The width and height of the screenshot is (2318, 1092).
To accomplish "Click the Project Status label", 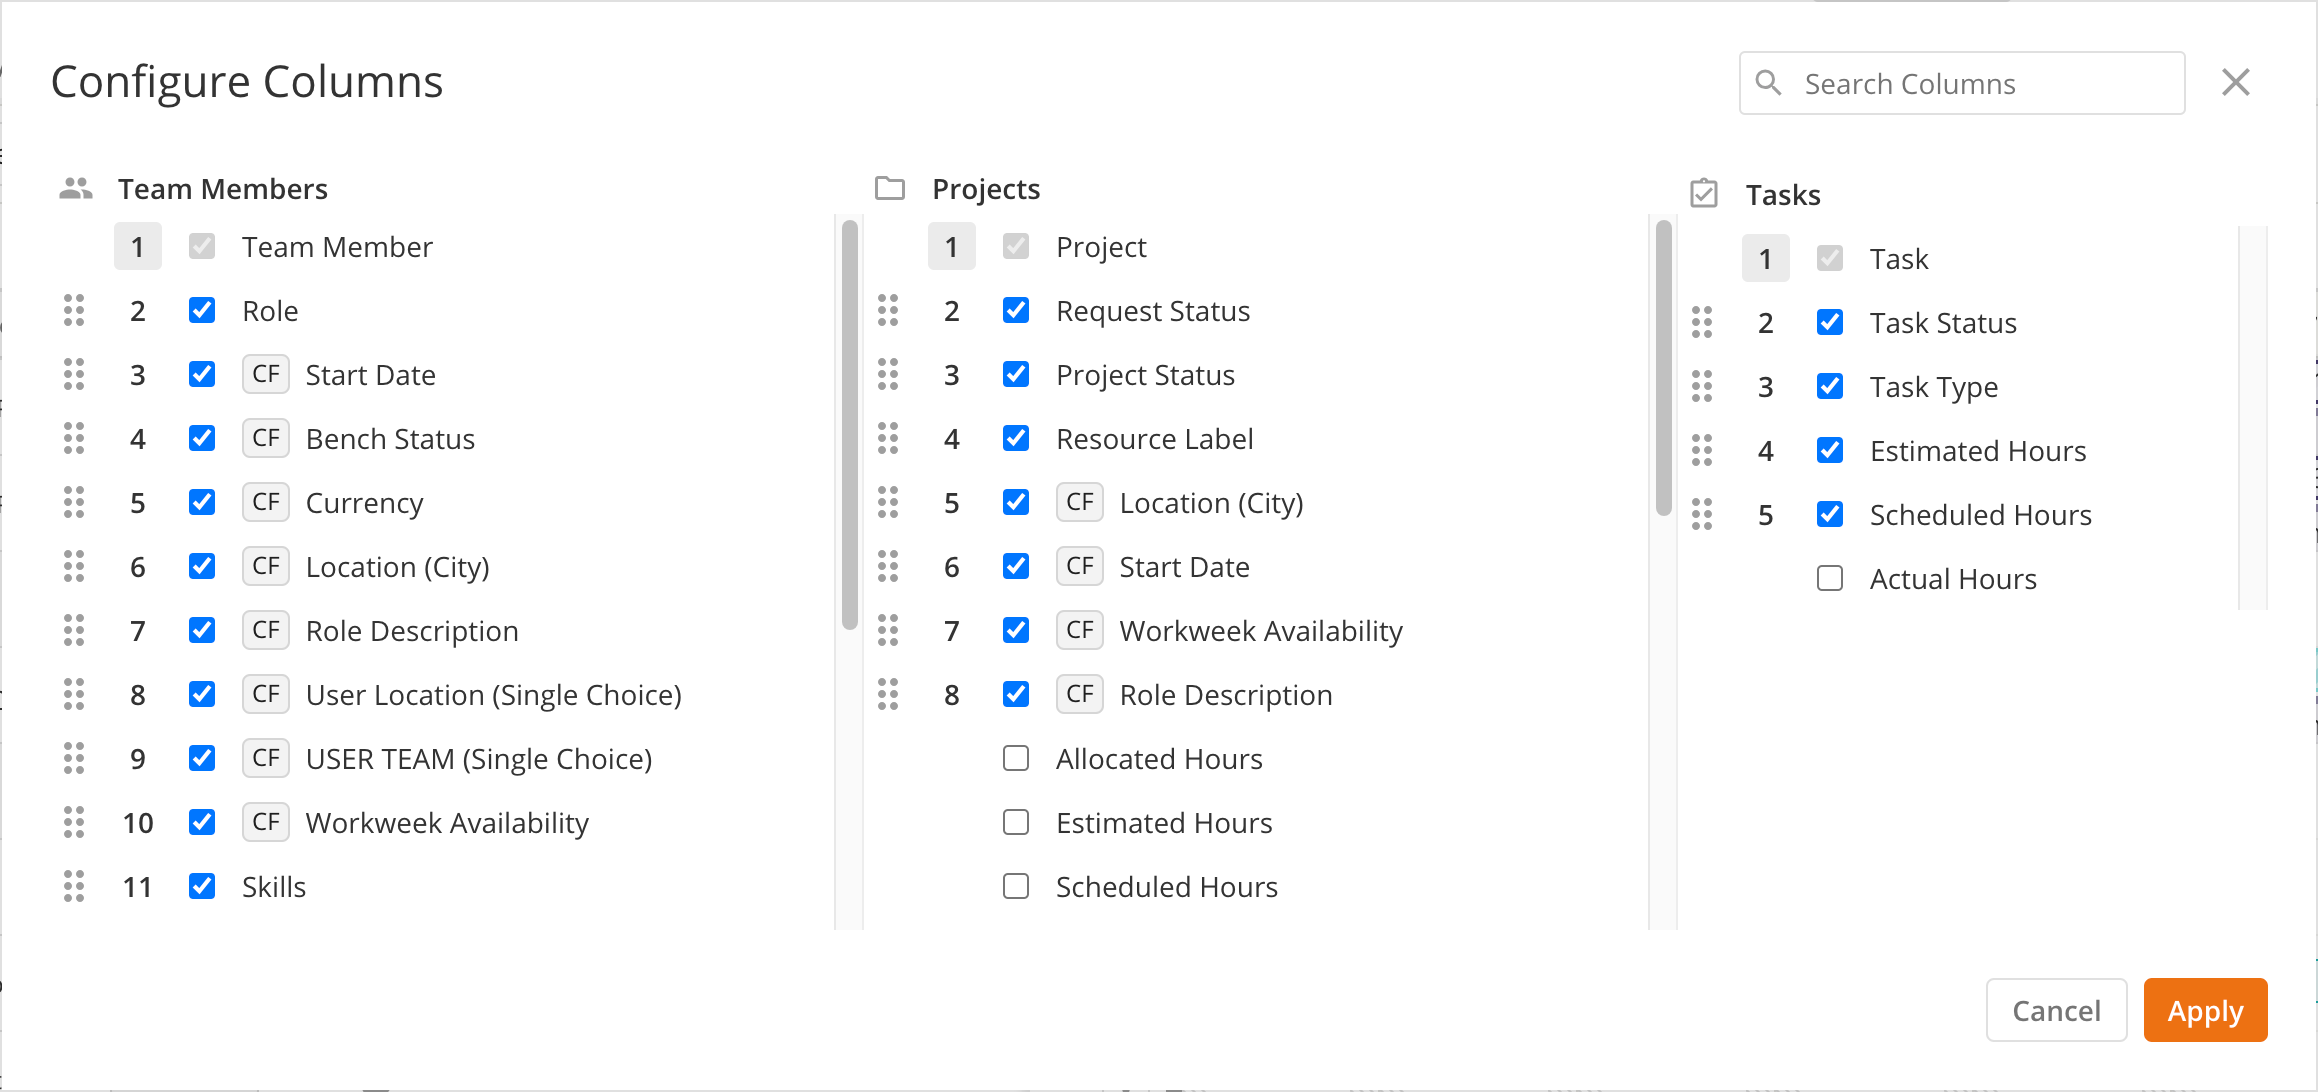I will [1145, 375].
